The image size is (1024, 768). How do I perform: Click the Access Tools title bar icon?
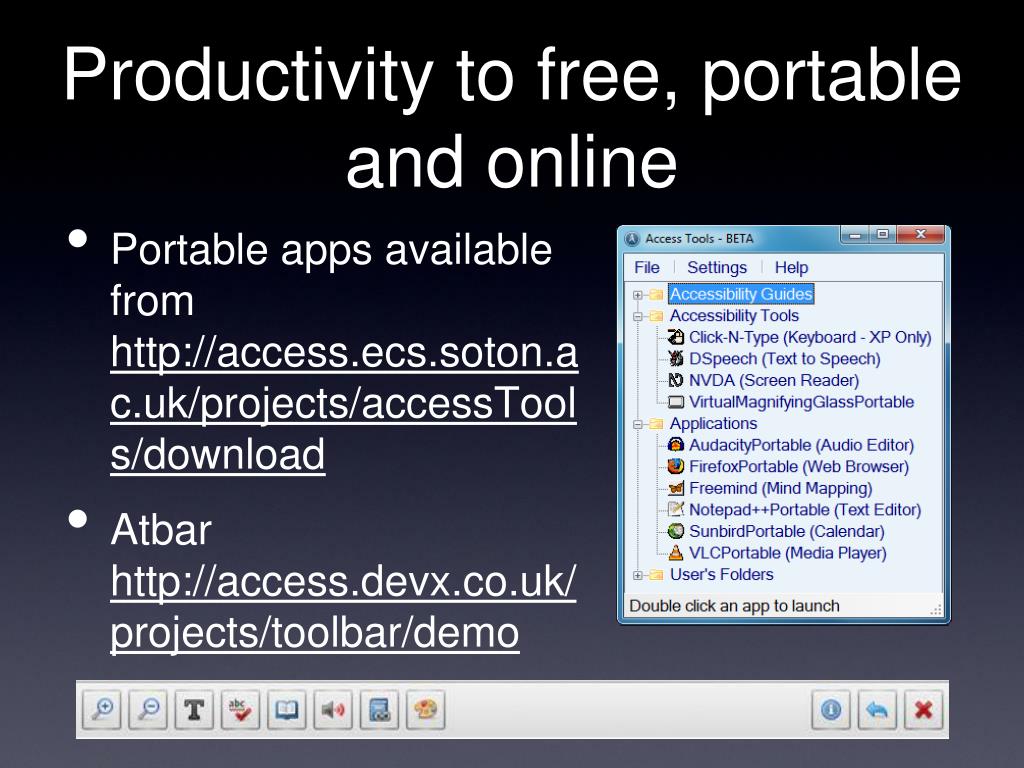point(632,238)
